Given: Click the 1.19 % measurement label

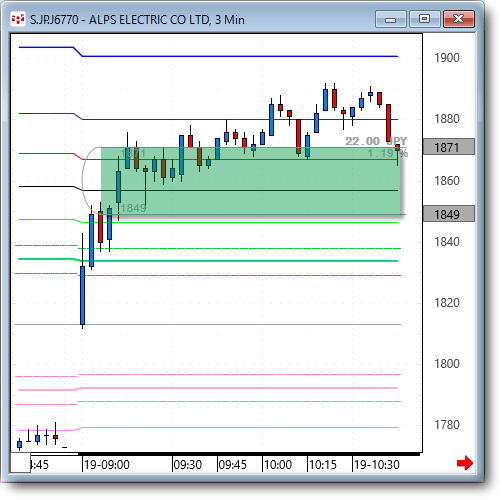Looking at the screenshot, I should [x=387, y=153].
